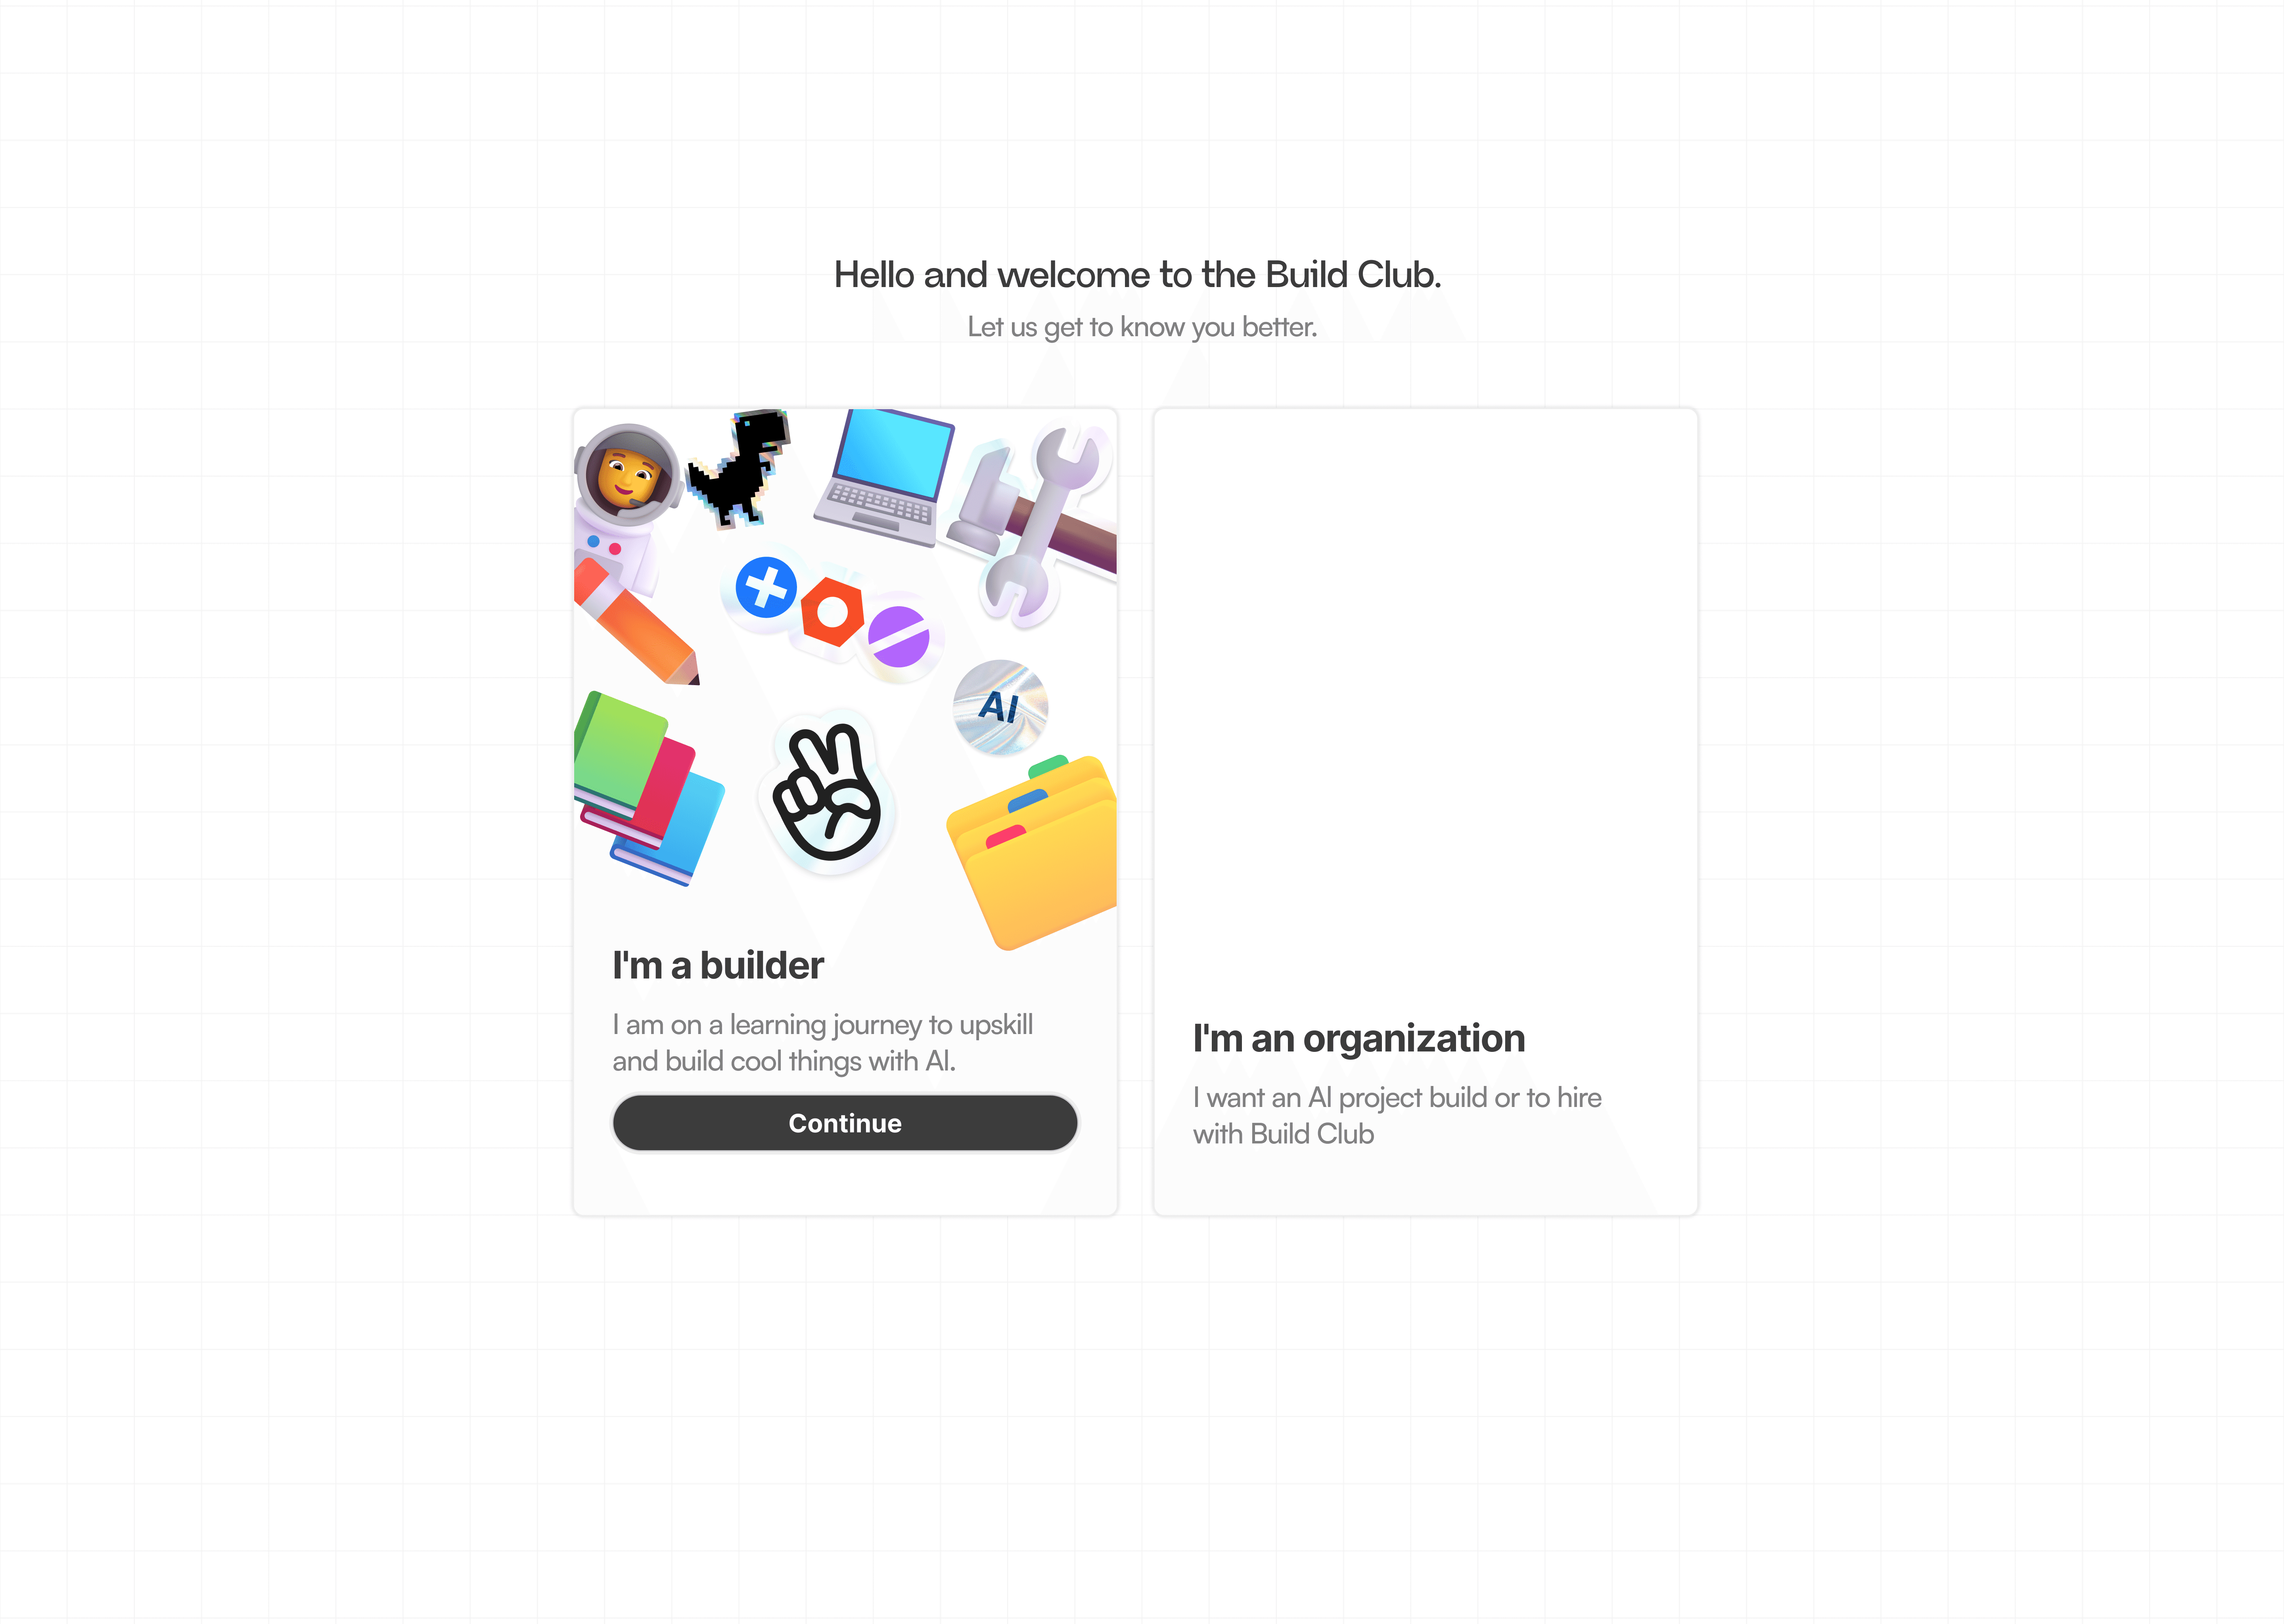Click the orange hexagon nut sticker
The width and height of the screenshot is (2284, 1624).
tap(832, 611)
